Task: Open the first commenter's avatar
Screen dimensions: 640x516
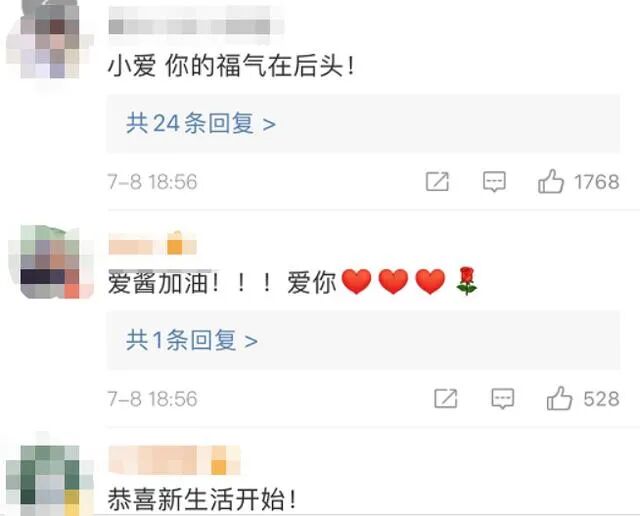Action: [x=47, y=41]
